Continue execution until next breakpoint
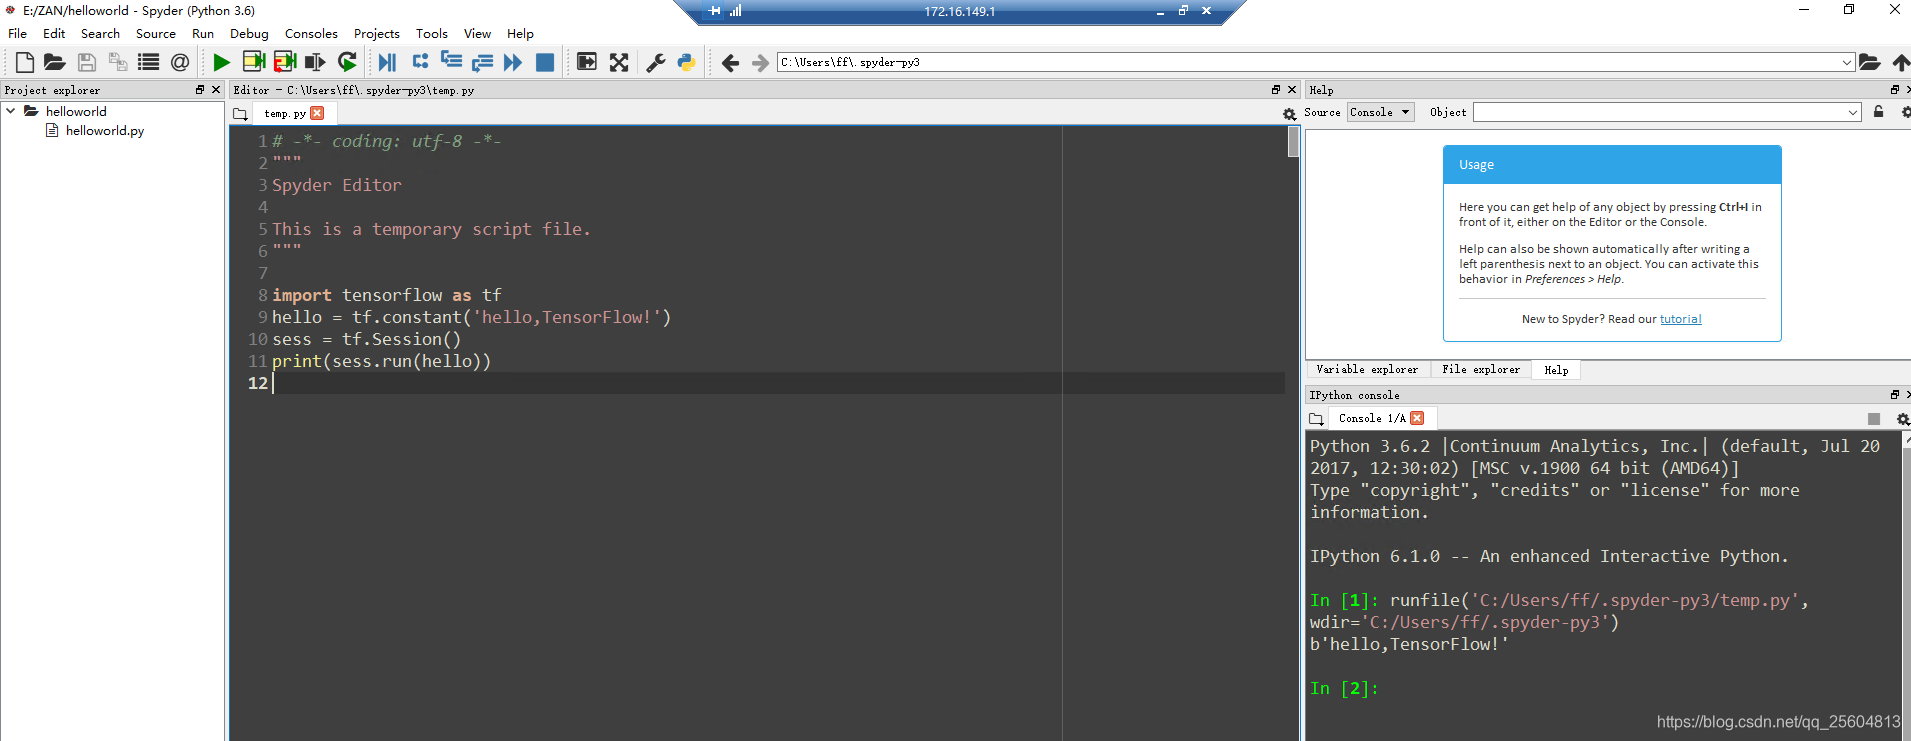 (513, 62)
